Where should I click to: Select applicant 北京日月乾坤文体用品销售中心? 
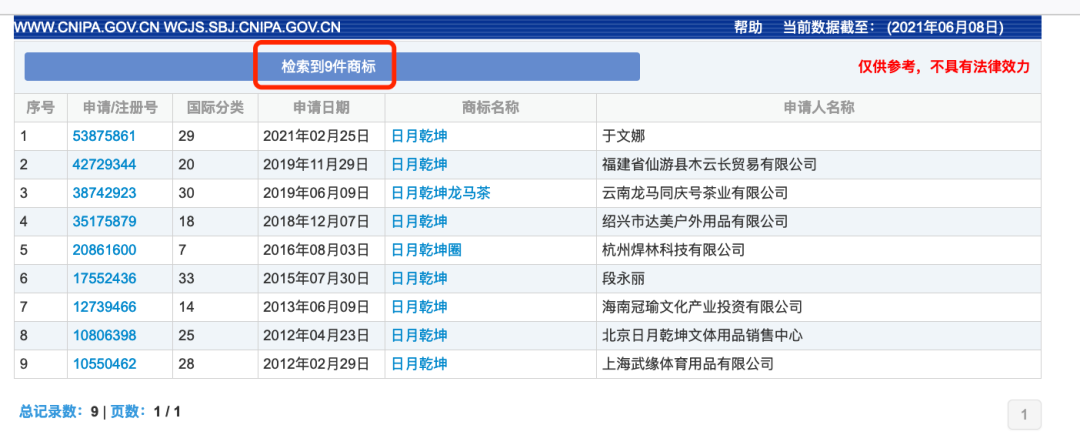click(x=819, y=335)
